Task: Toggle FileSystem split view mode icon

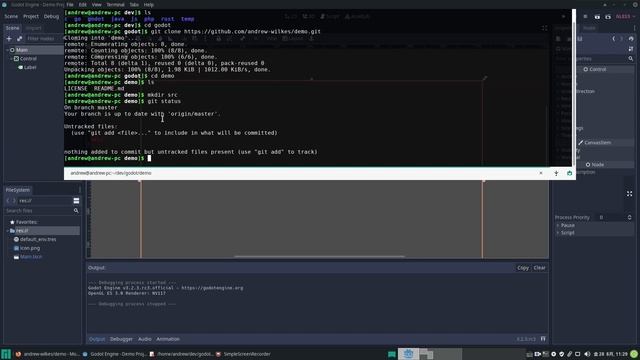Action: pos(76,200)
